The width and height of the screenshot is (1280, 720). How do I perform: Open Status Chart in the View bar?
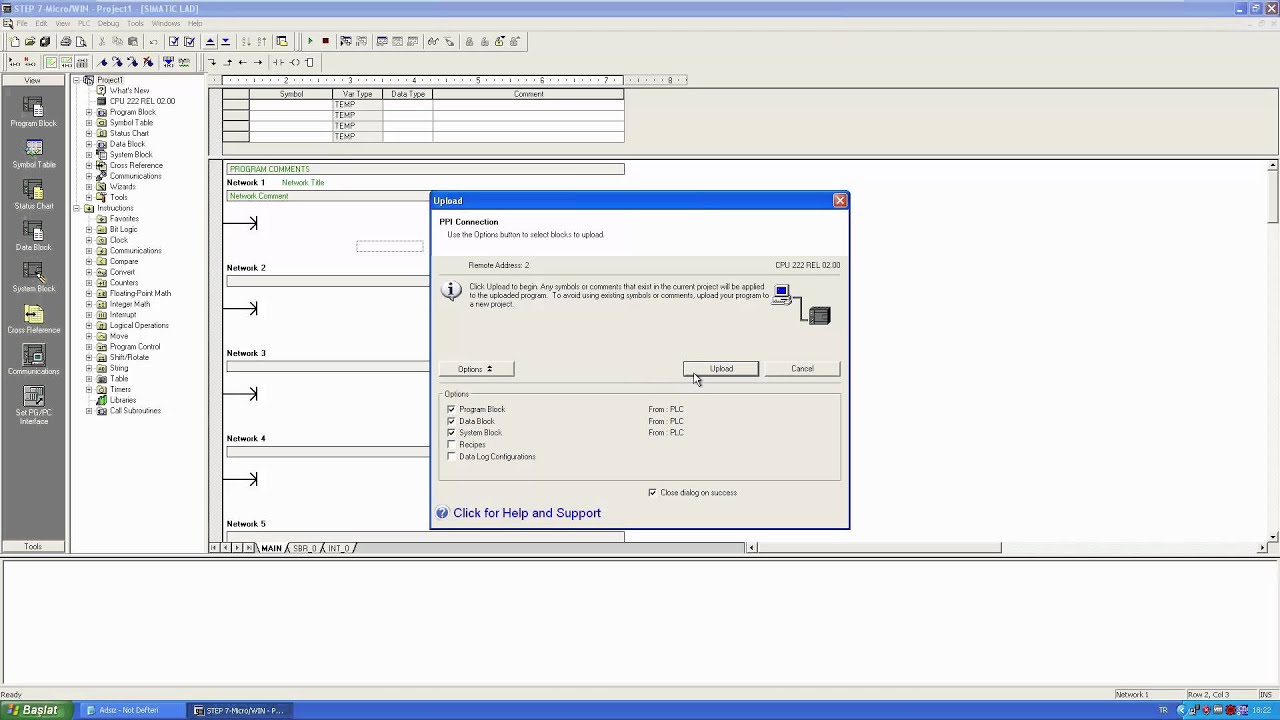(33, 195)
